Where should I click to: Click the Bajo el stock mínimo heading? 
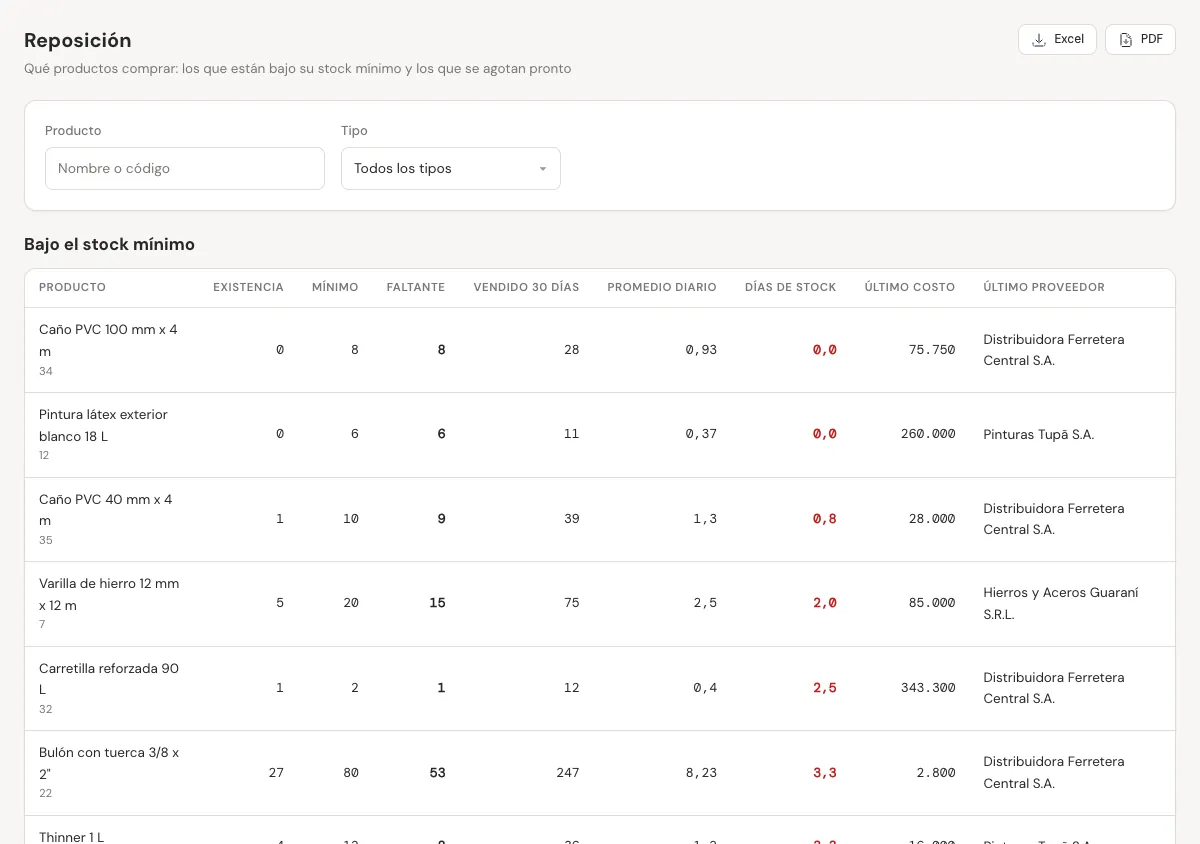[x=110, y=244]
